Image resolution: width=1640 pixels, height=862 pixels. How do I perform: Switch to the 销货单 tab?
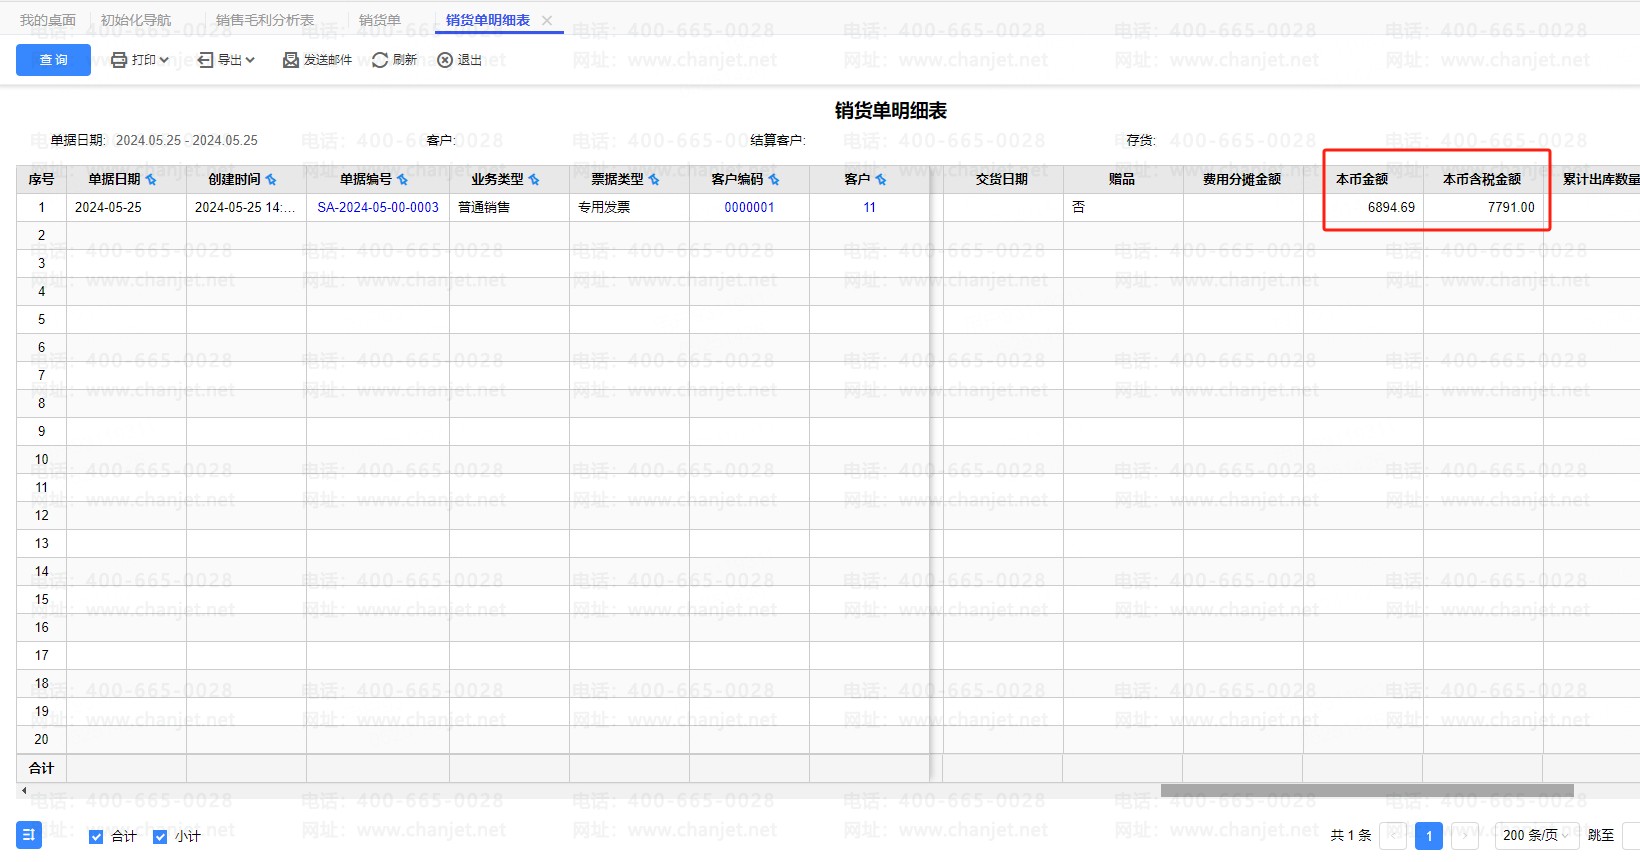click(x=380, y=20)
